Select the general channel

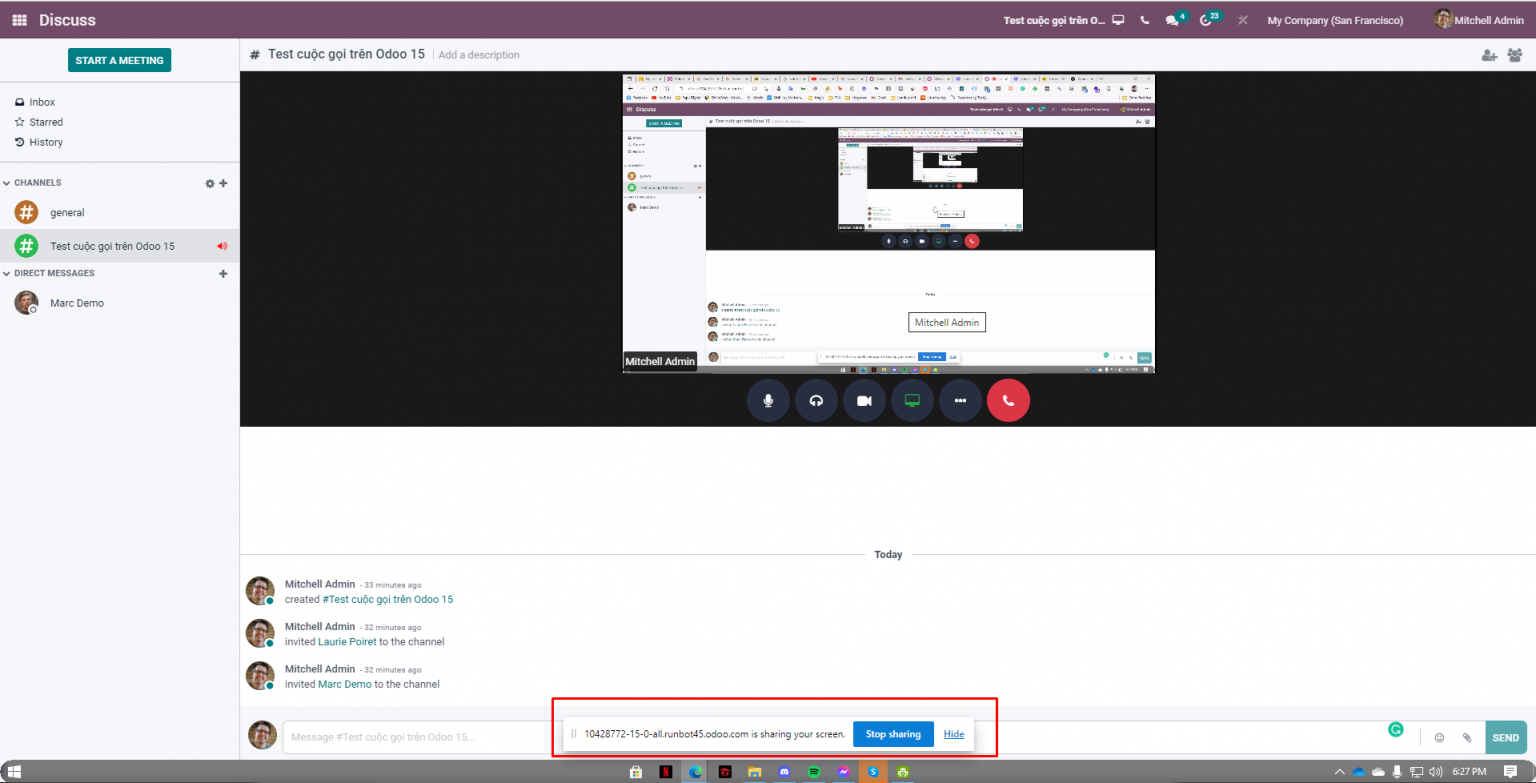coord(67,213)
